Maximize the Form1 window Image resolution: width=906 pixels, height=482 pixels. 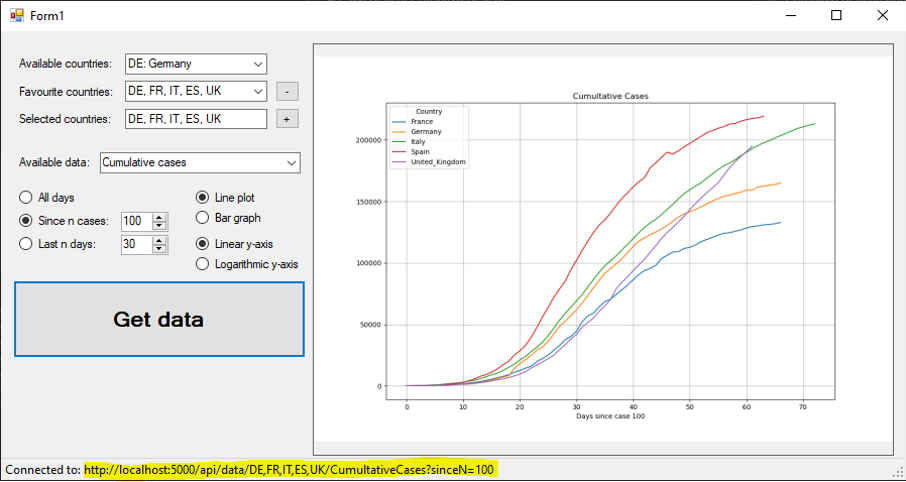(836, 16)
